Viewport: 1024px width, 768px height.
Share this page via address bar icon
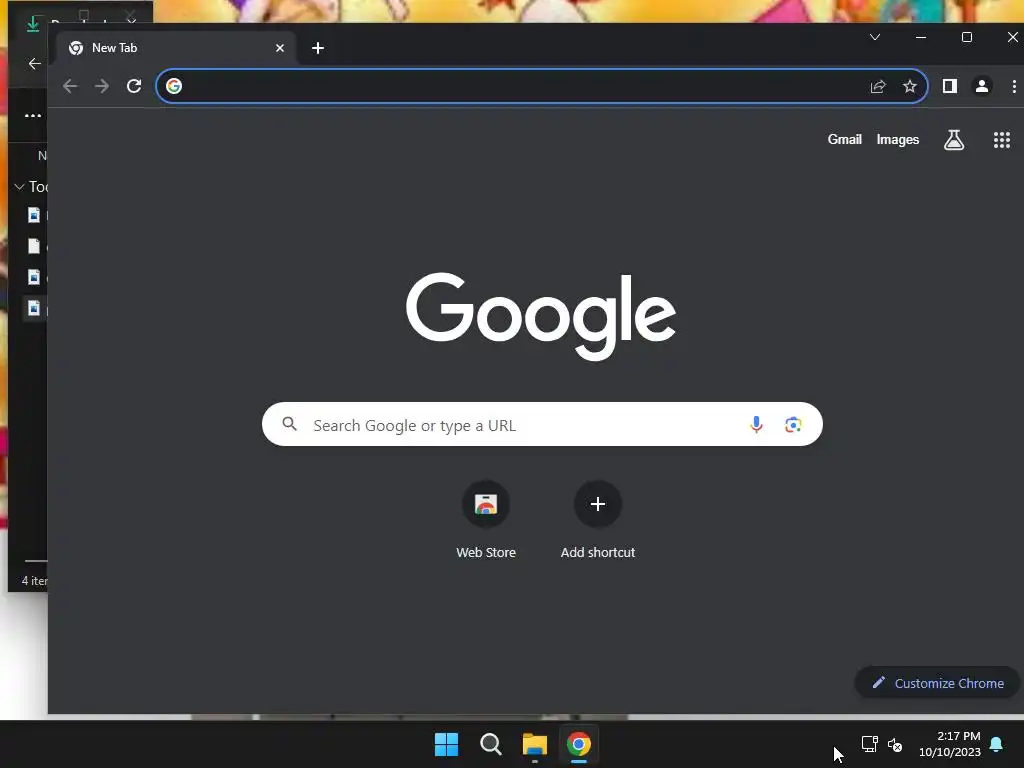pos(878,86)
